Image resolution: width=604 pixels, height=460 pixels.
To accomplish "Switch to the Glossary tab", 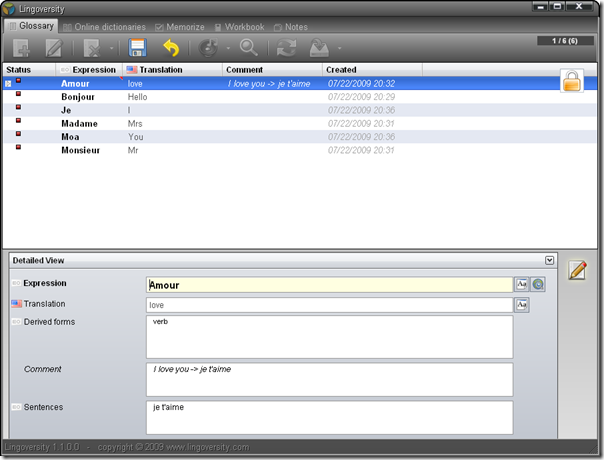I will [x=31, y=26].
